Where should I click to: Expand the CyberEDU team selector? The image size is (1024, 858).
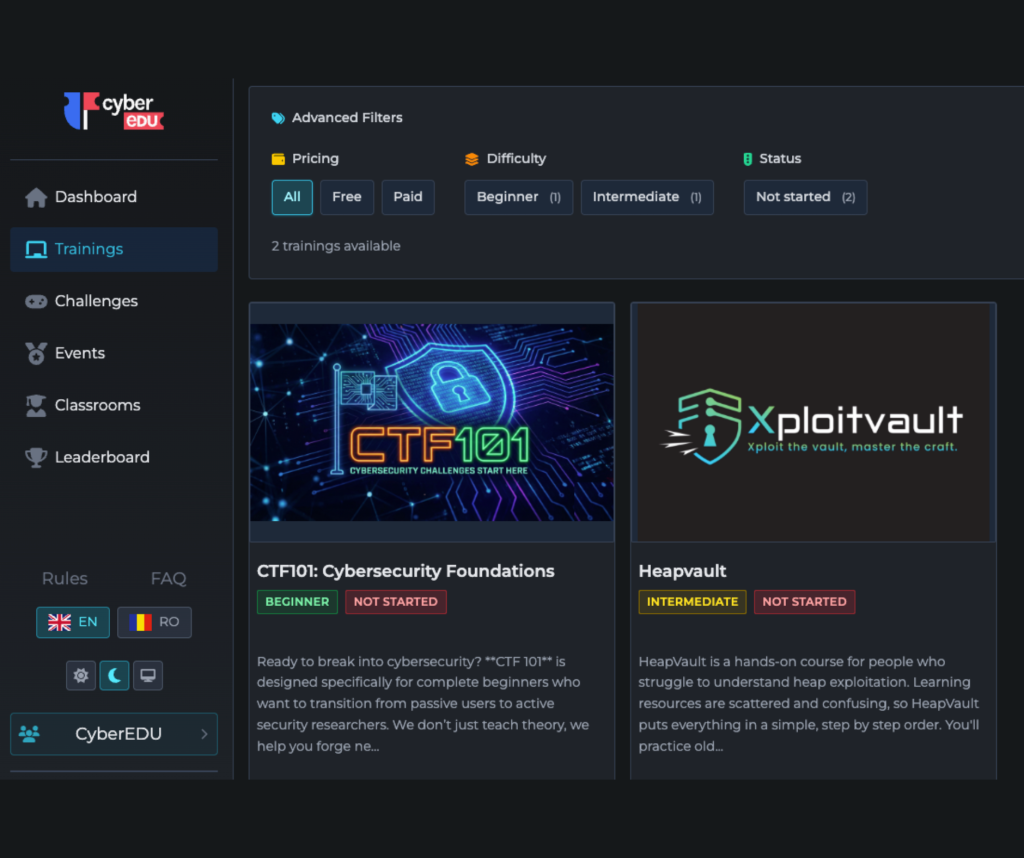(113, 734)
